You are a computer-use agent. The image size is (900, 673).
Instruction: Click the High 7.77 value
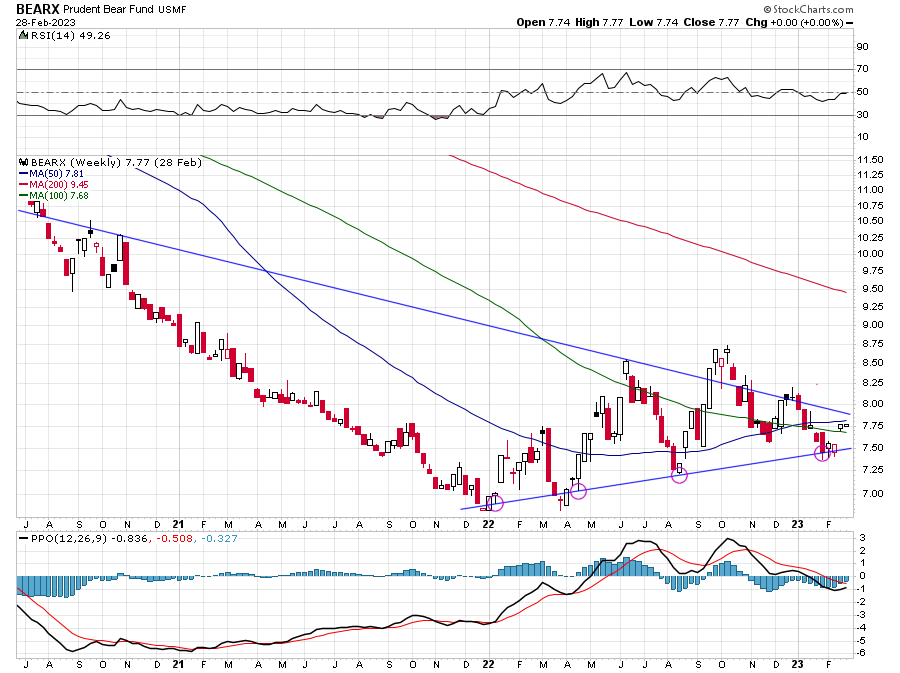click(599, 22)
